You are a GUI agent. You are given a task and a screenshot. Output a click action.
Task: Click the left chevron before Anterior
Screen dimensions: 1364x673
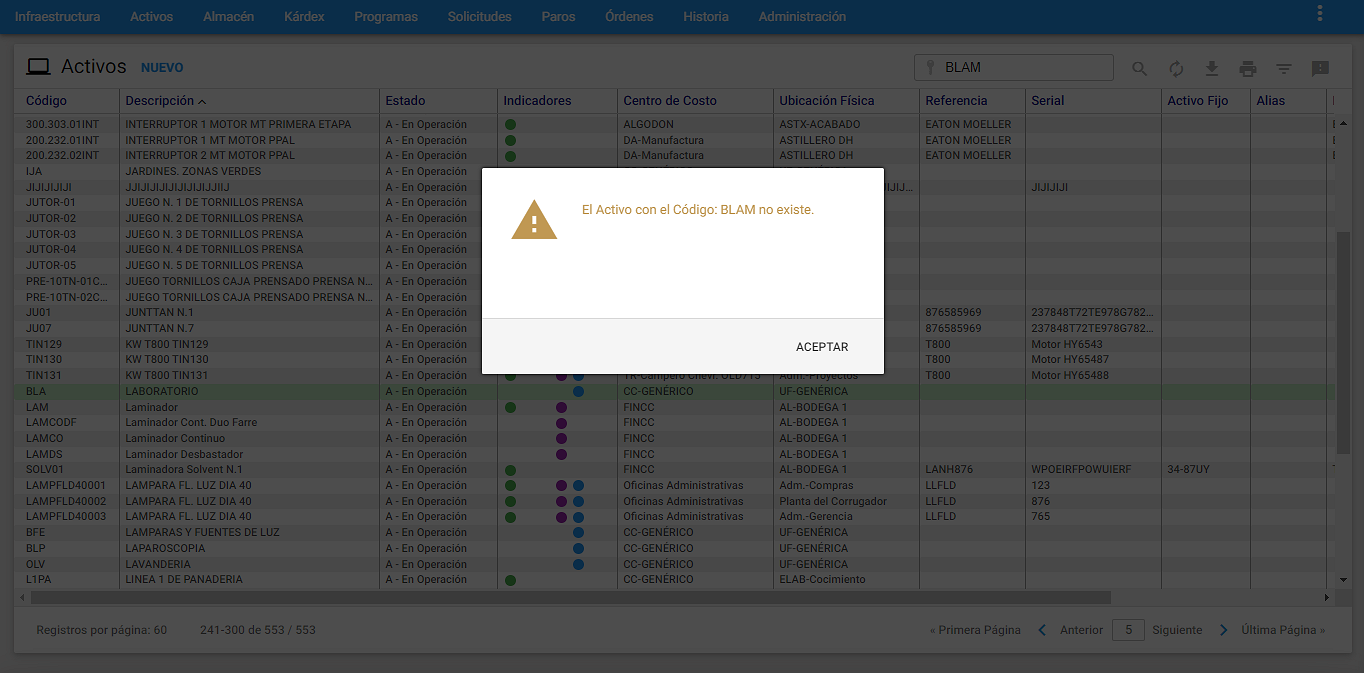click(1042, 630)
